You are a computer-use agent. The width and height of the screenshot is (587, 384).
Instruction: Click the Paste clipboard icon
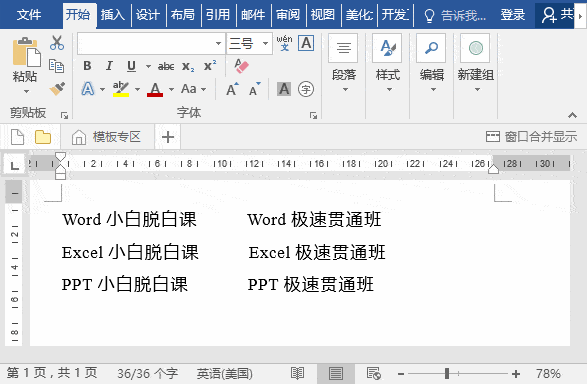tap(26, 52)
